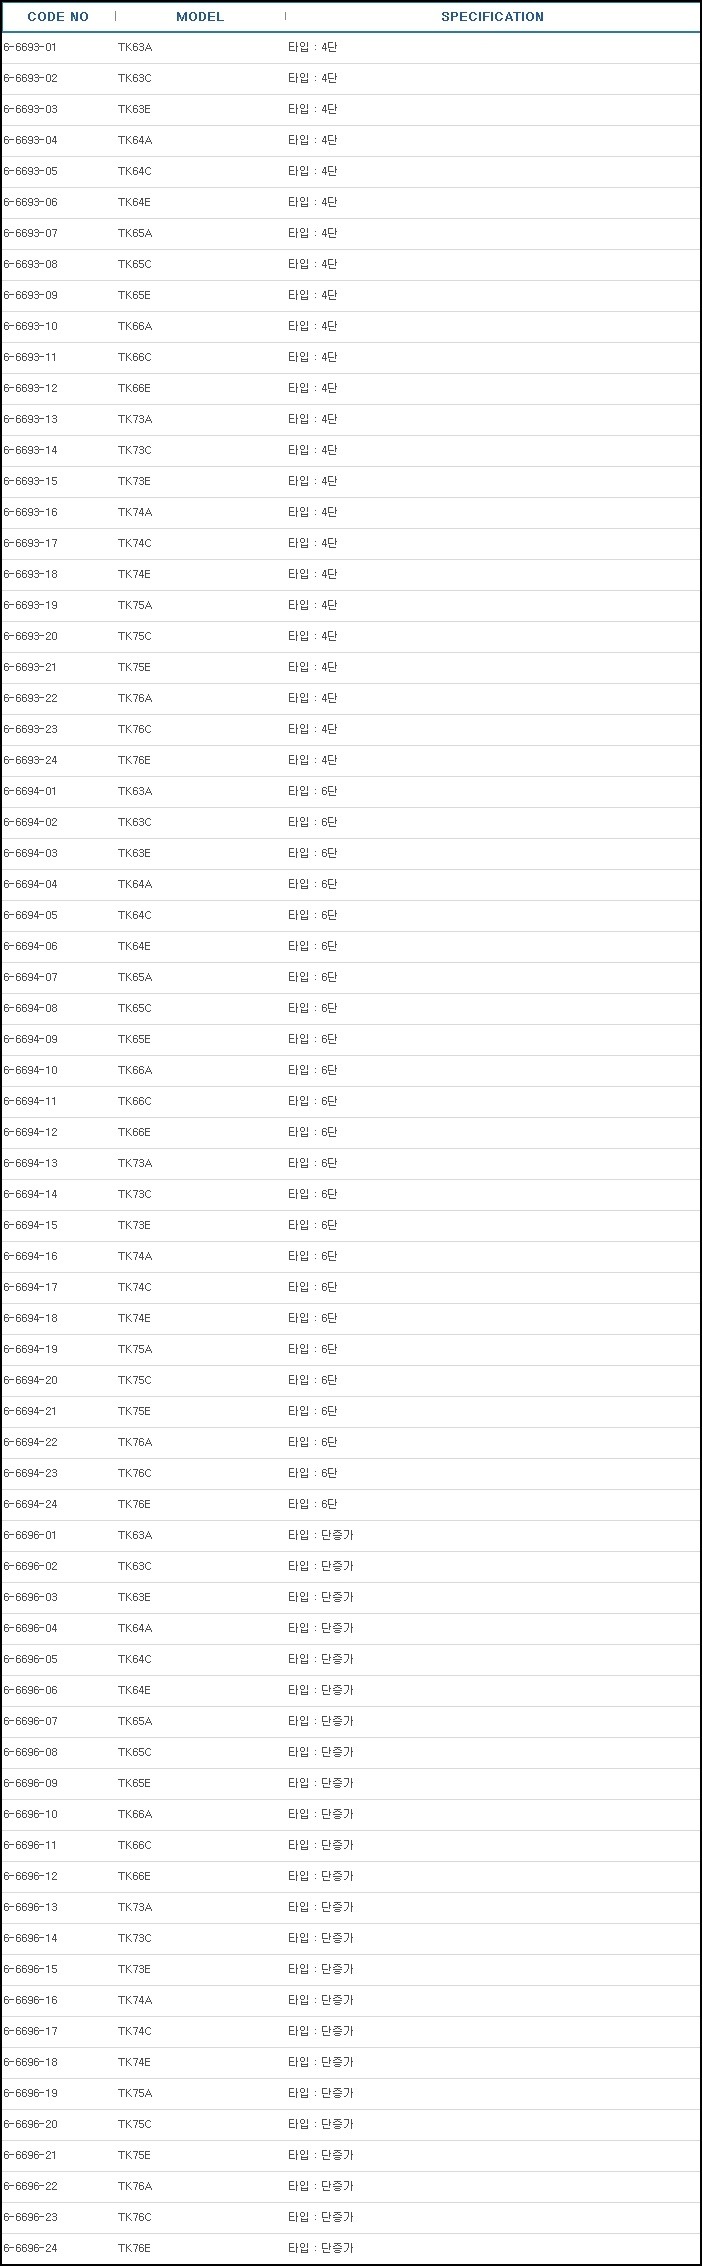Click model TK76E in row 6-6693-24
Image resolution: width=702 pixels, height=2266 pixels.
point(134,760)
